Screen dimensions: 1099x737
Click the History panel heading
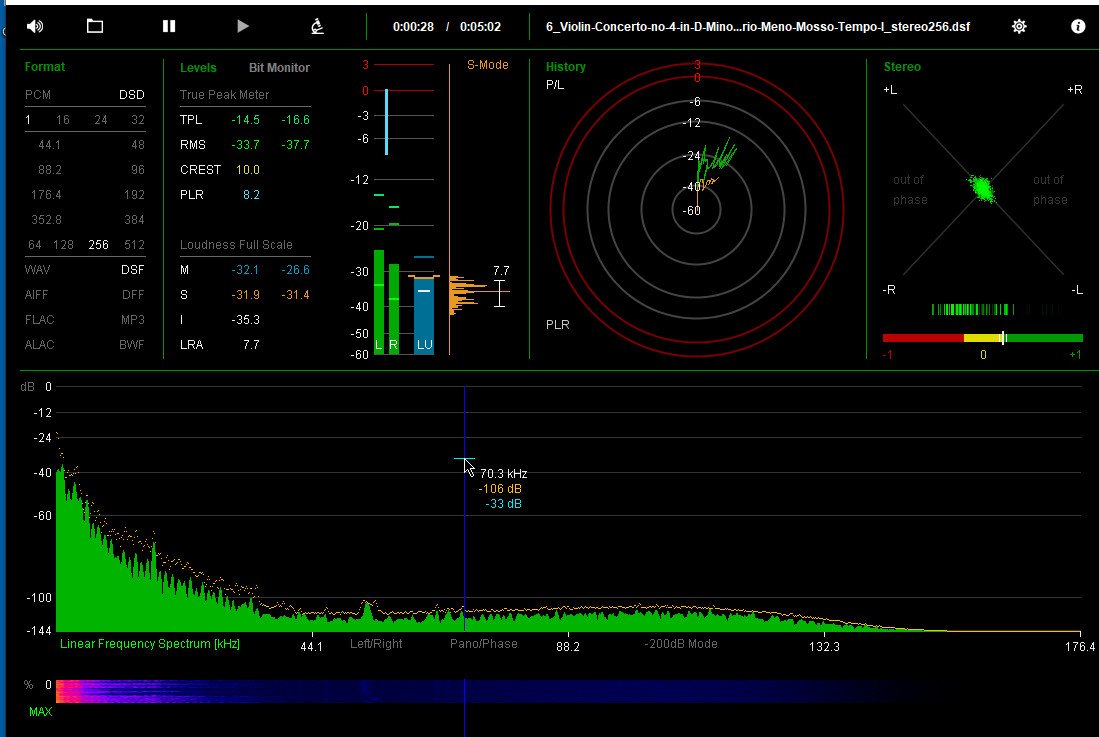[566, 67]
